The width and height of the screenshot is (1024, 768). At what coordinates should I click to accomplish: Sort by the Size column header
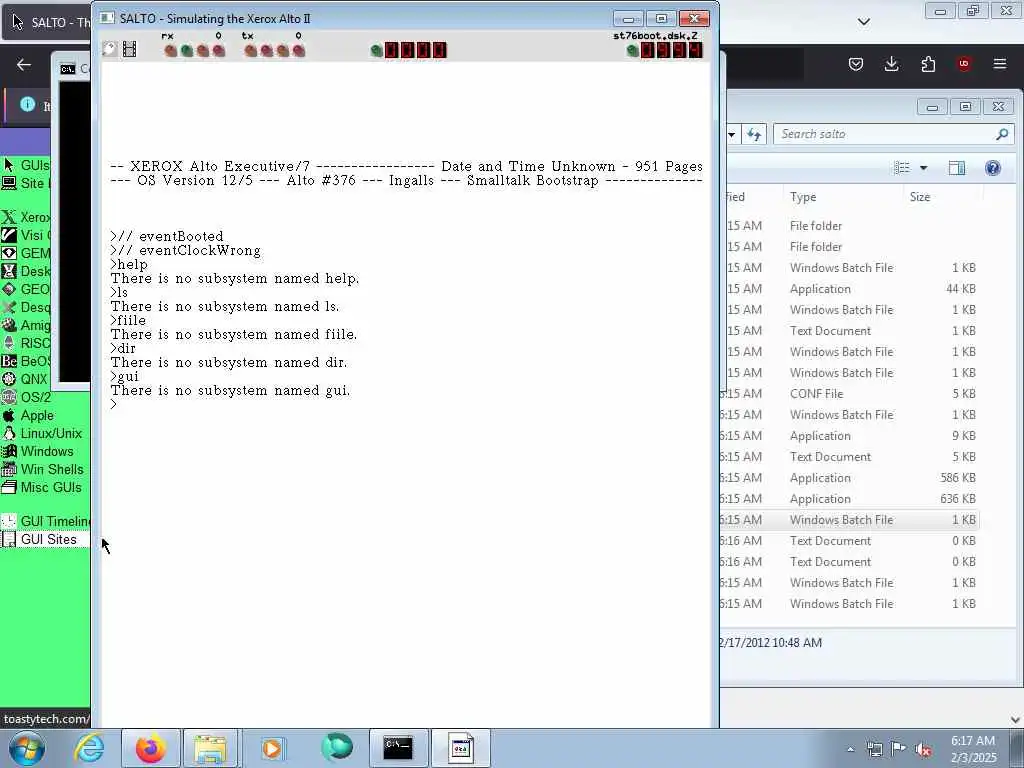tap(920, 197)
